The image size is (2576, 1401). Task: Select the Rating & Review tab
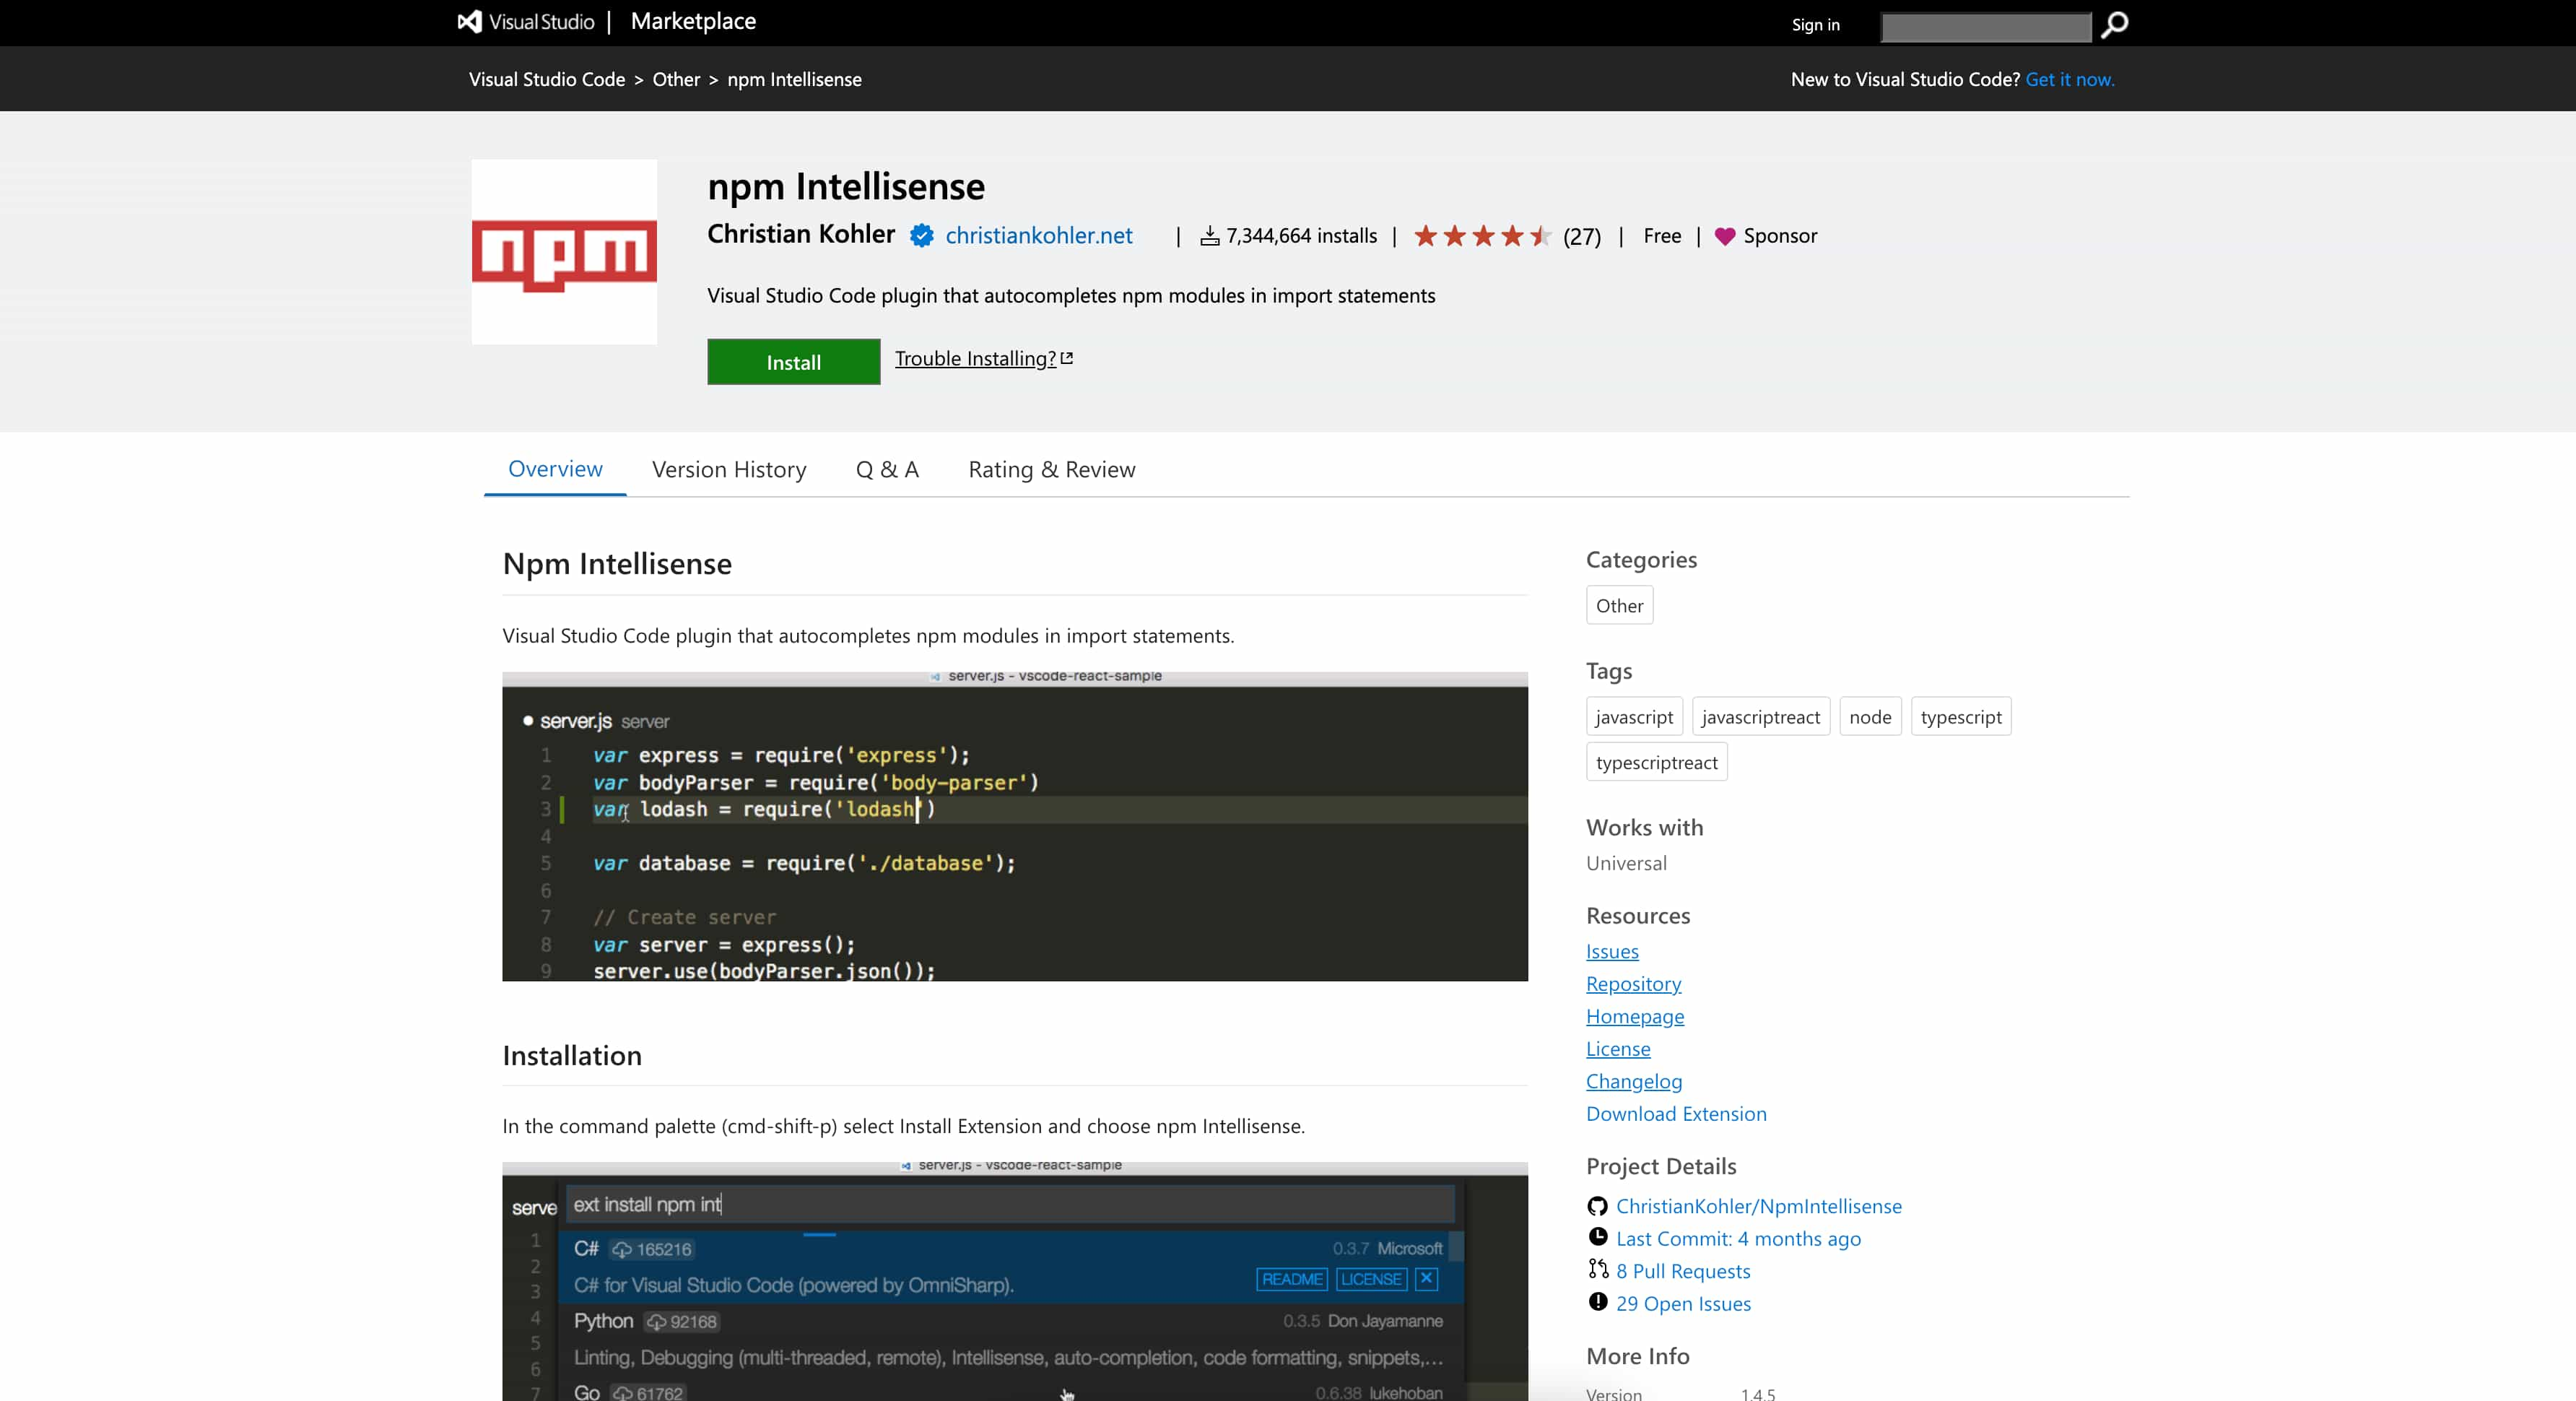click(x=1052, y=467)
